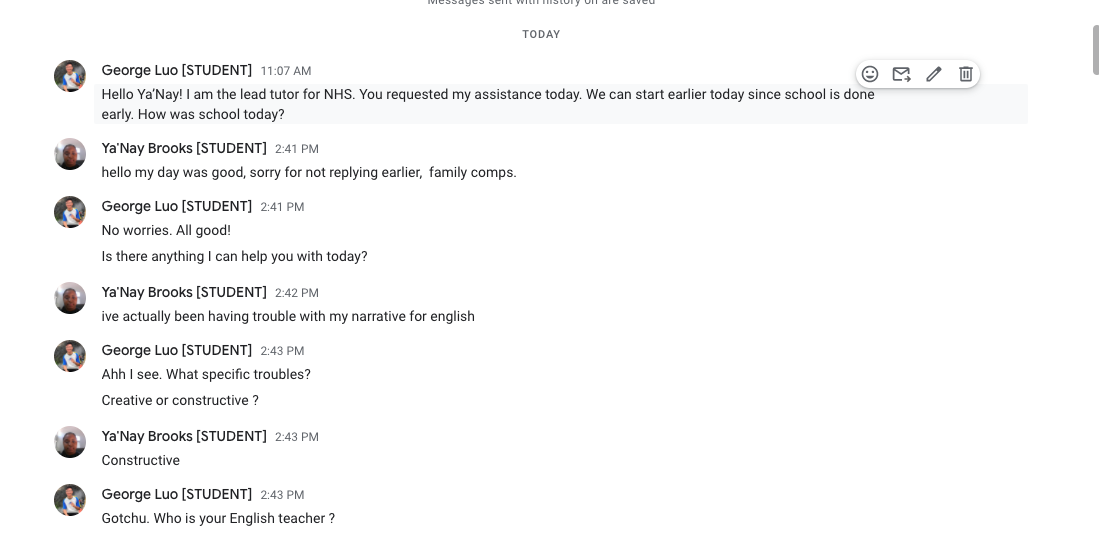This screenshot has height=546, width=1099.
Task: Click the 11:07 AM timestamp
Action: (x=286, y=71)
